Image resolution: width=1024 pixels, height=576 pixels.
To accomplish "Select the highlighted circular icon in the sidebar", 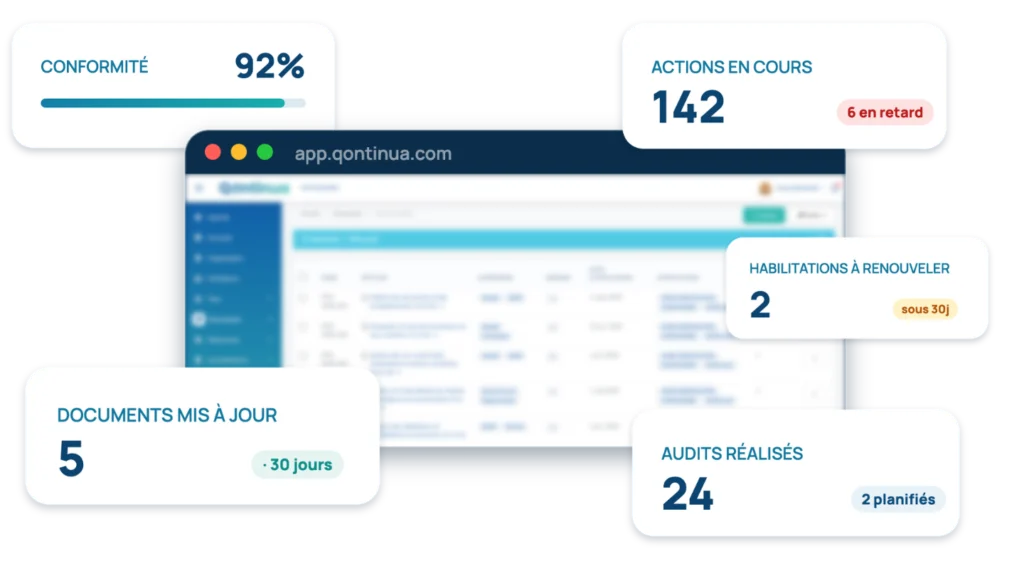I will pos(199,319).
